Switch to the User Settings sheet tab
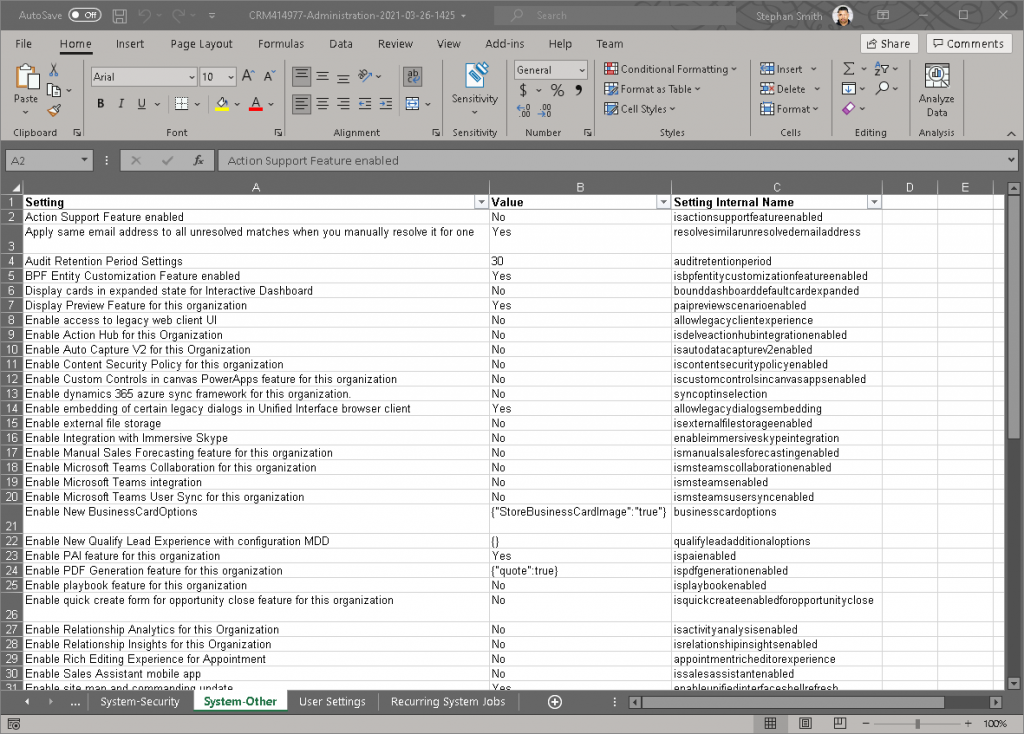 click(x=332, y=702)
